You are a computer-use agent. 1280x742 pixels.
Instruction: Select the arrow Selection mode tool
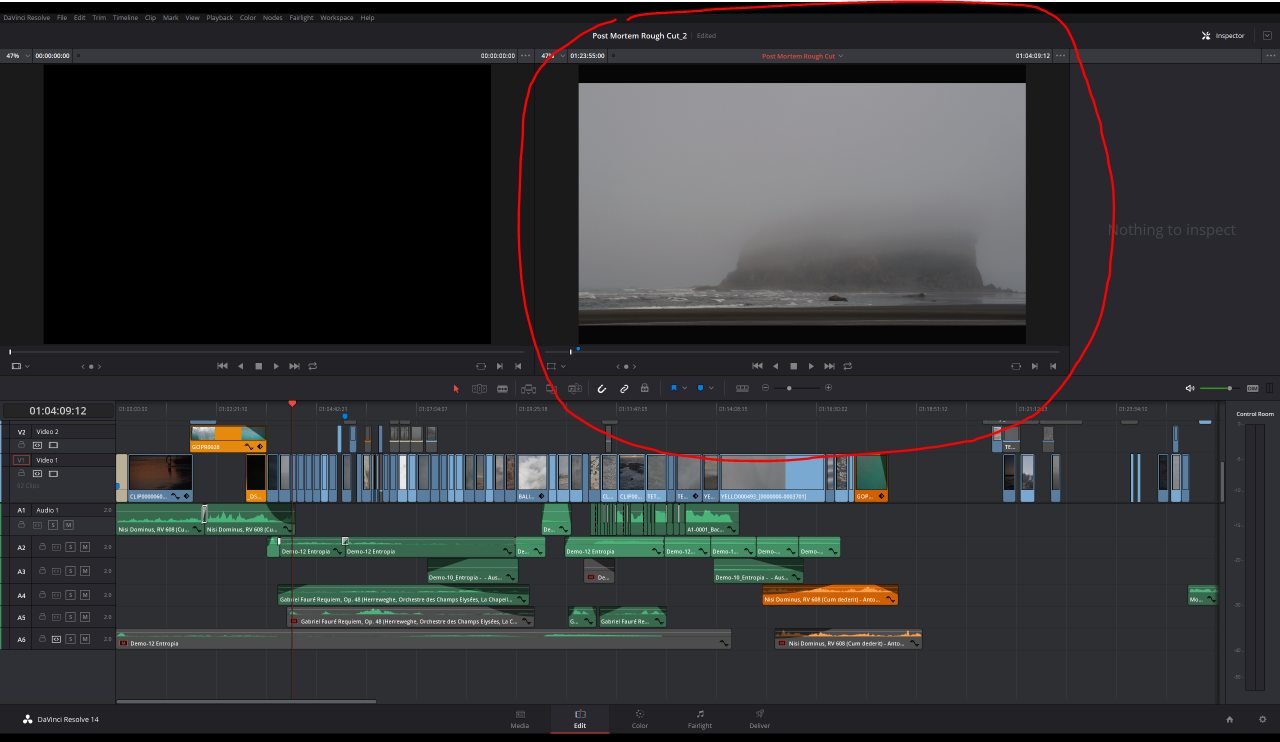pos(456,388)
